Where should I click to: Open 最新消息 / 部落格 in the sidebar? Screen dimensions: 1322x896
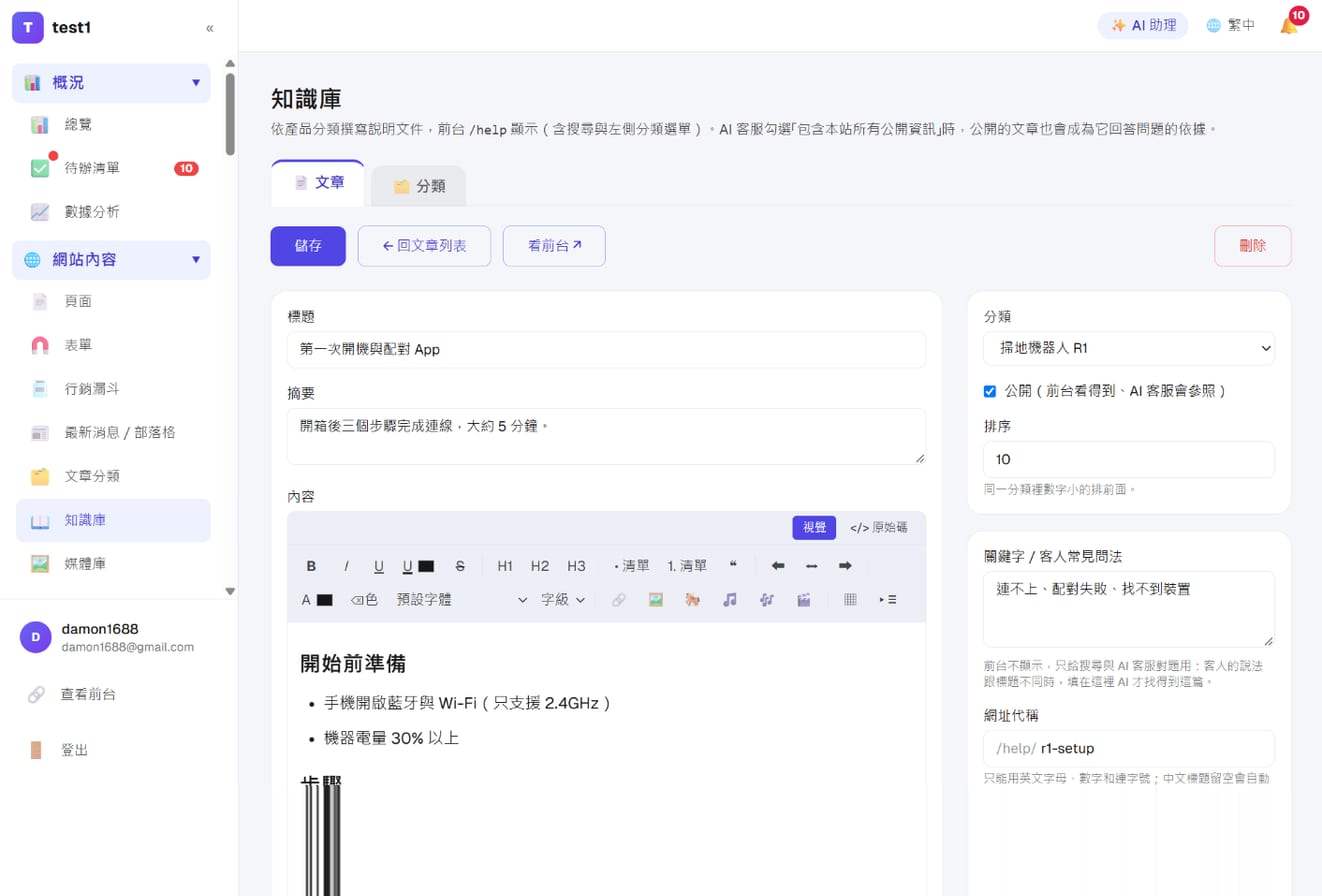click(114, 432)
